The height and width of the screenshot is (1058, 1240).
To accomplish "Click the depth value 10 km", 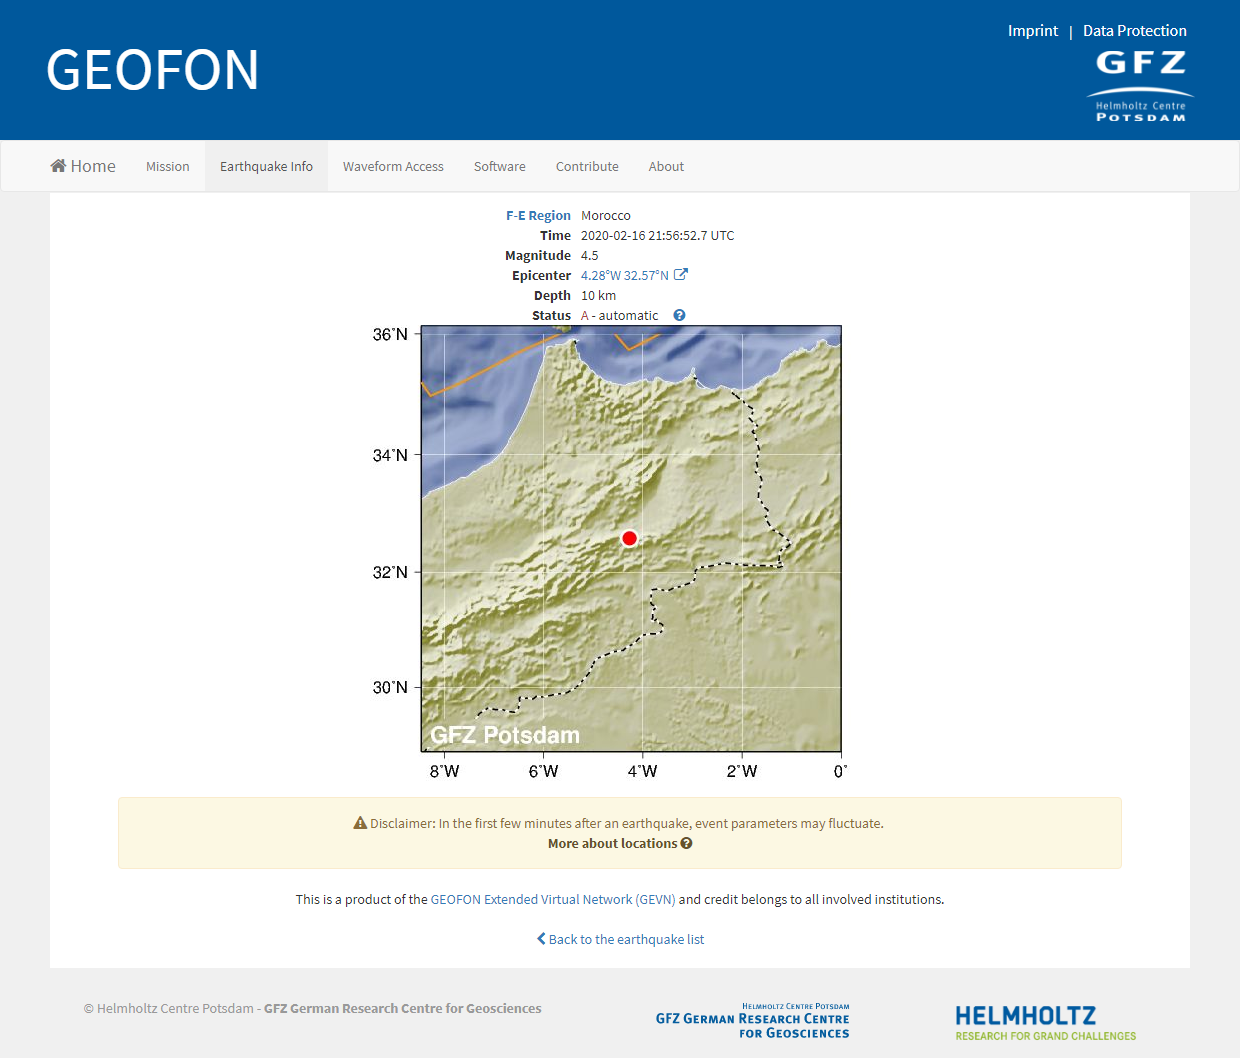I will (599, 296).
